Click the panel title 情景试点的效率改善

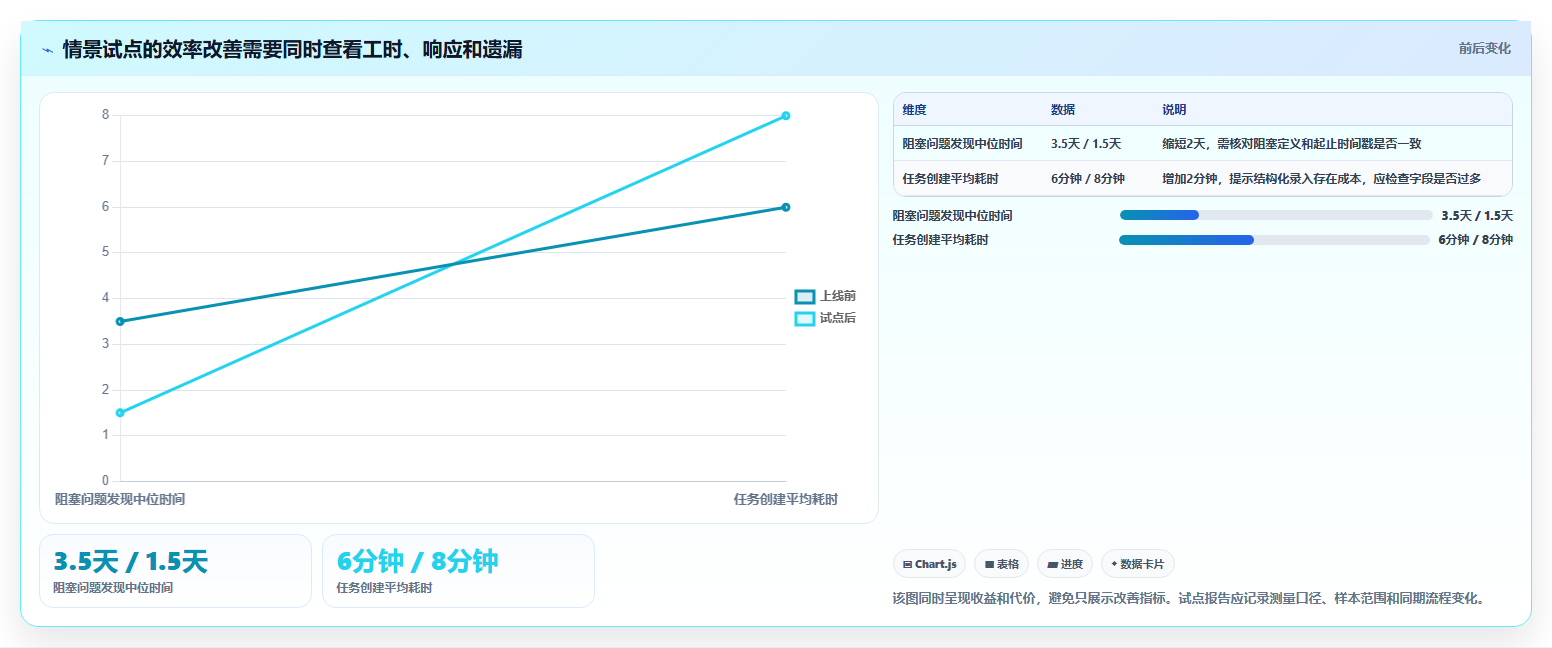[292, 50]
